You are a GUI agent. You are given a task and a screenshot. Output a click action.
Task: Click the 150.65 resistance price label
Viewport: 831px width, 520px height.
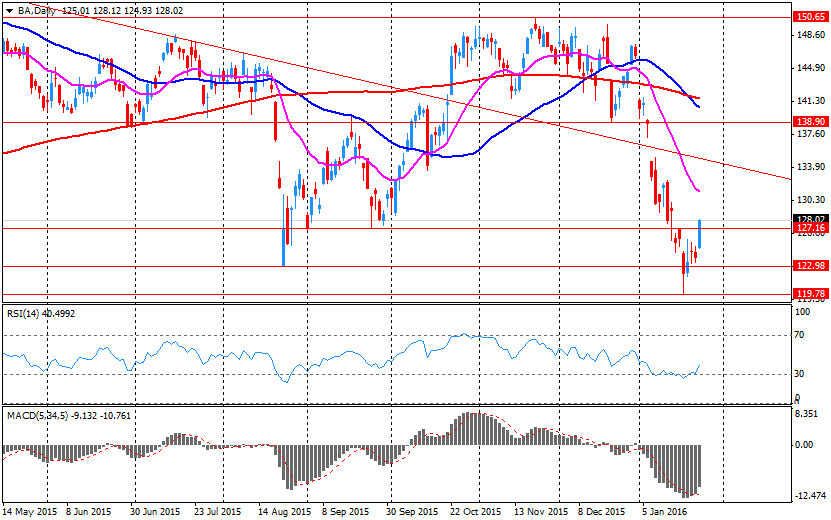coord(809,17)
